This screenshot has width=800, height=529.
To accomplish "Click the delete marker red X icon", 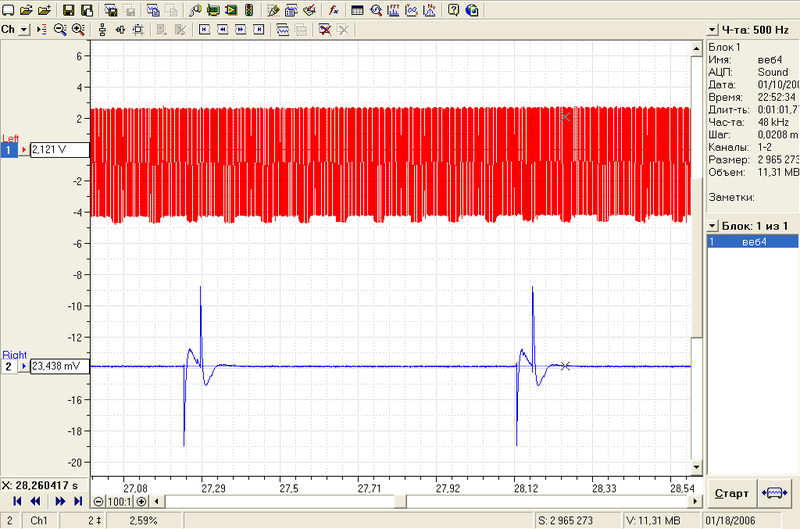I will 324,30.
